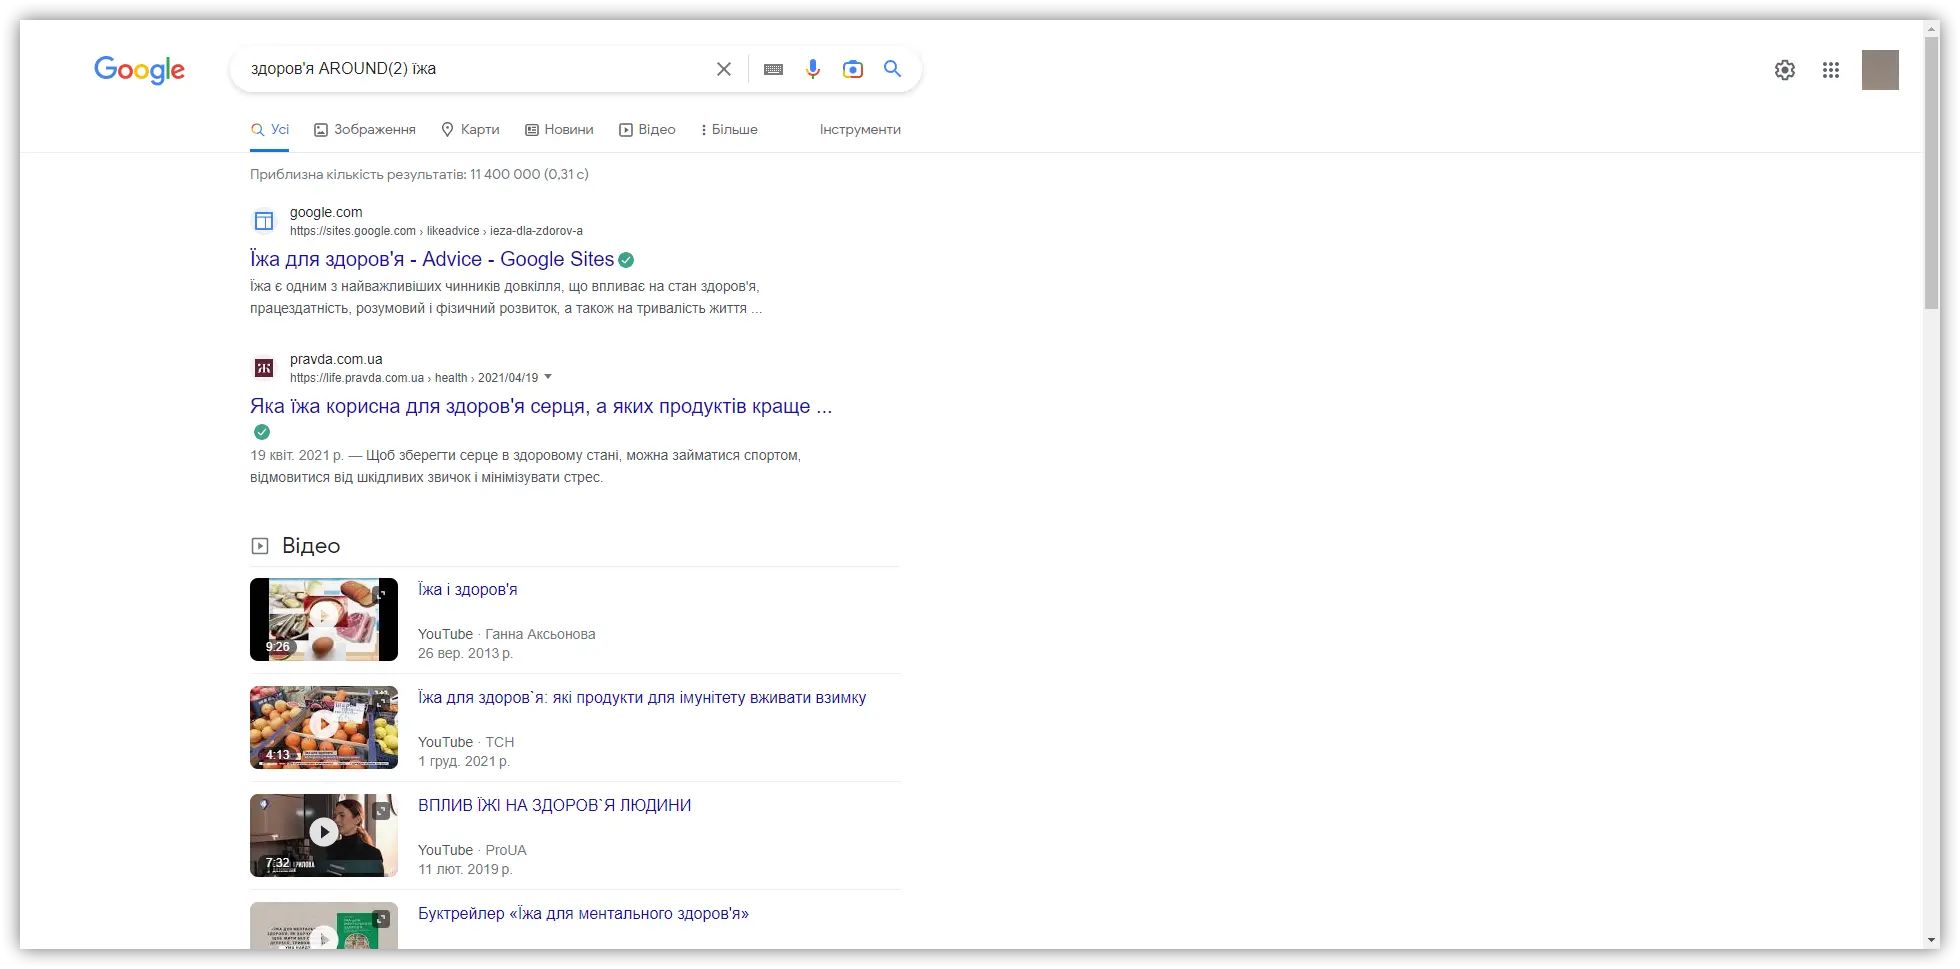Click 'YouTube · Ганна Аксьонова' source text
Image resolution: width=1960 pixels, height=969 pixels.
coord(506,634)
